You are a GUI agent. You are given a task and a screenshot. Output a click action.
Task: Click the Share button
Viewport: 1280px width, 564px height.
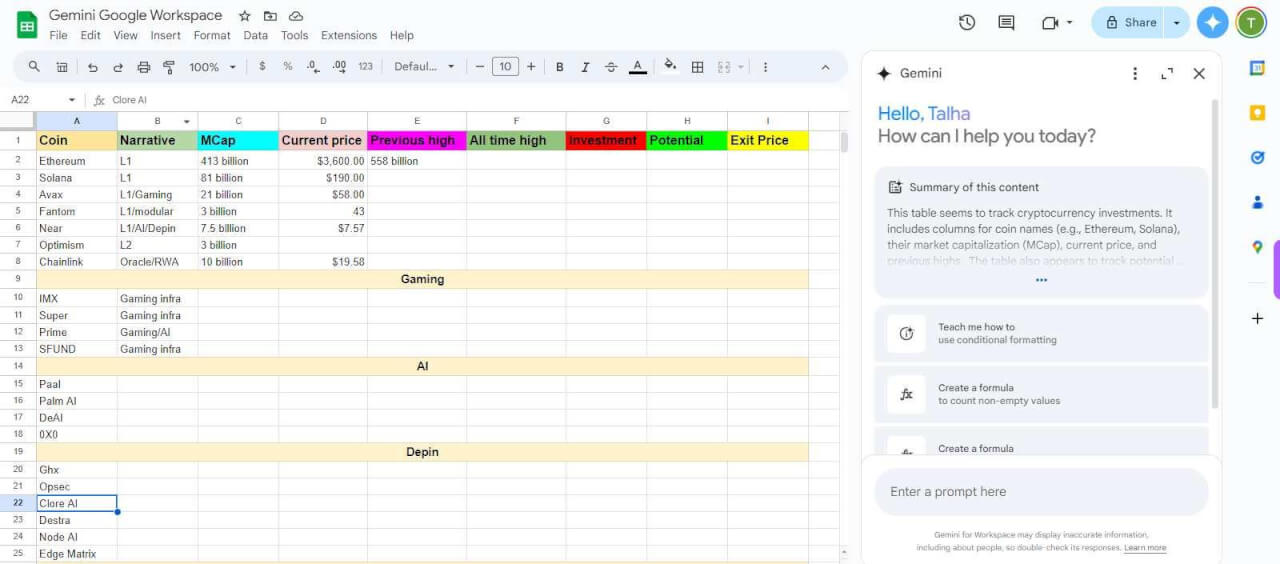tap(1130, 22)
